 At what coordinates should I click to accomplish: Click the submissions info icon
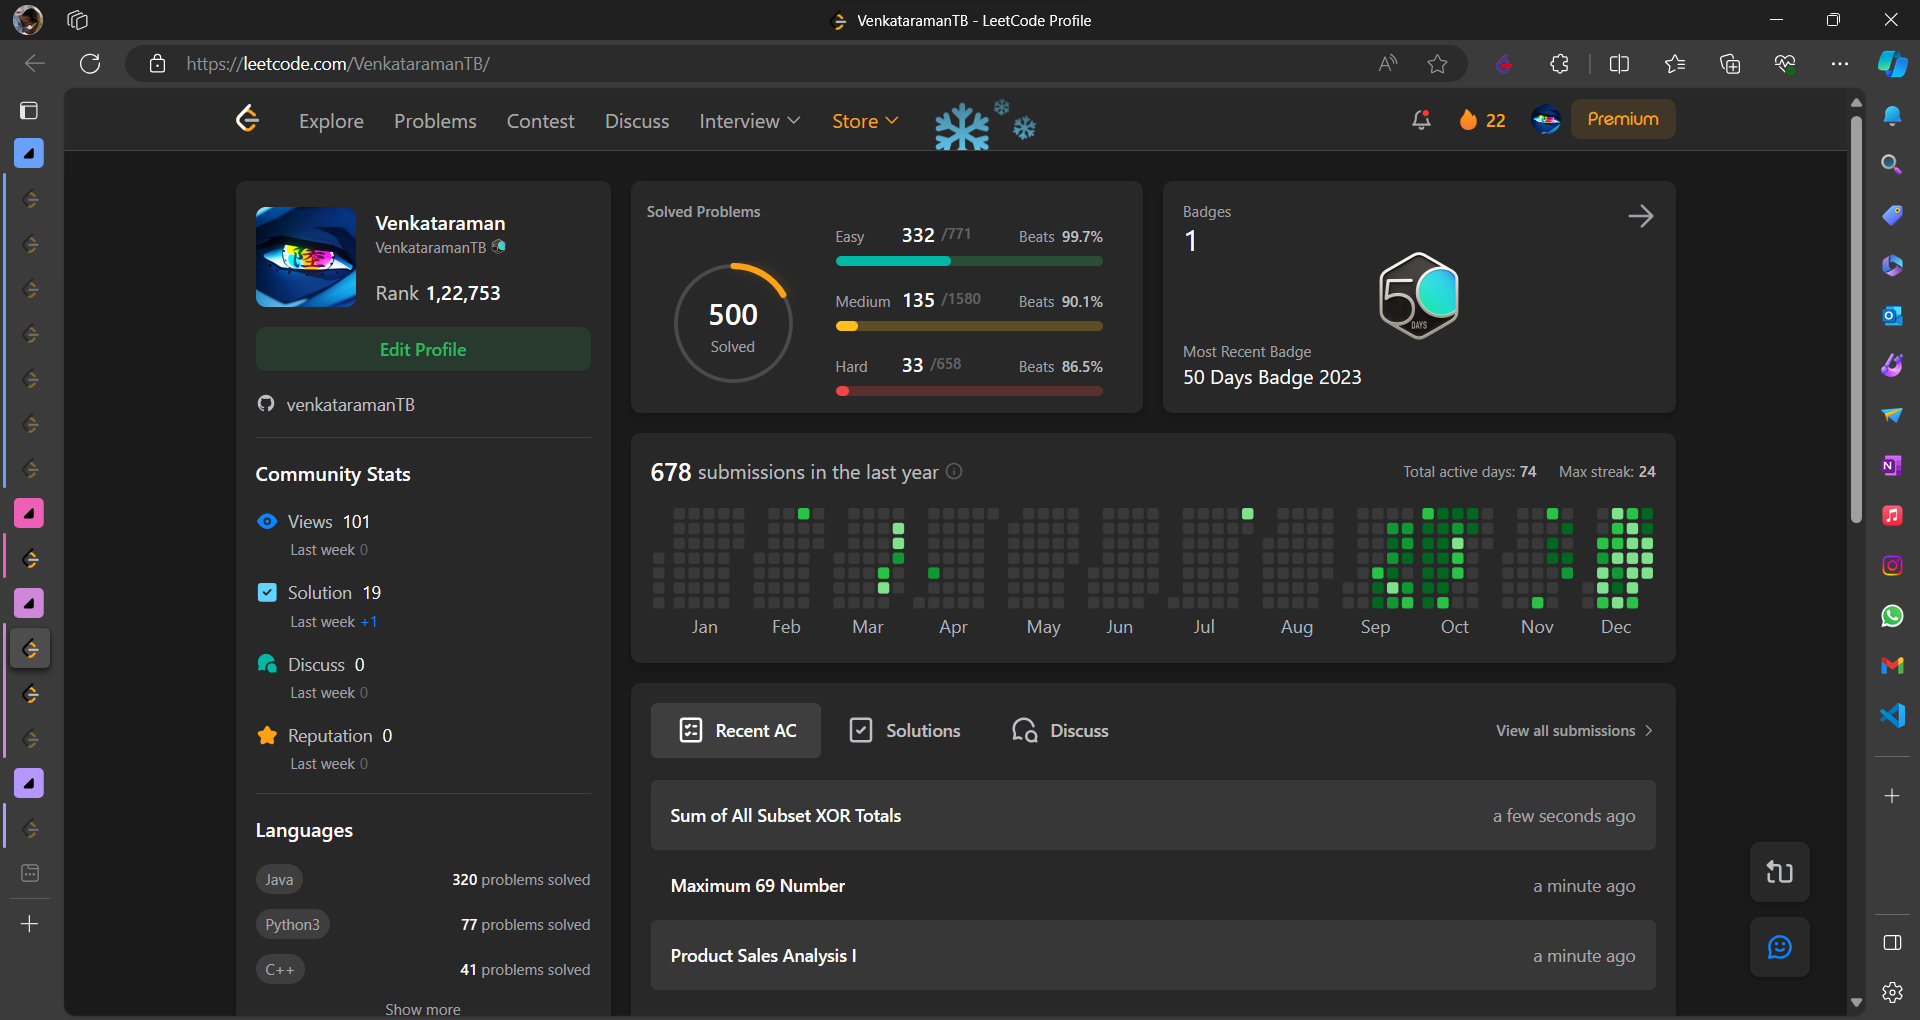[954, 471]
